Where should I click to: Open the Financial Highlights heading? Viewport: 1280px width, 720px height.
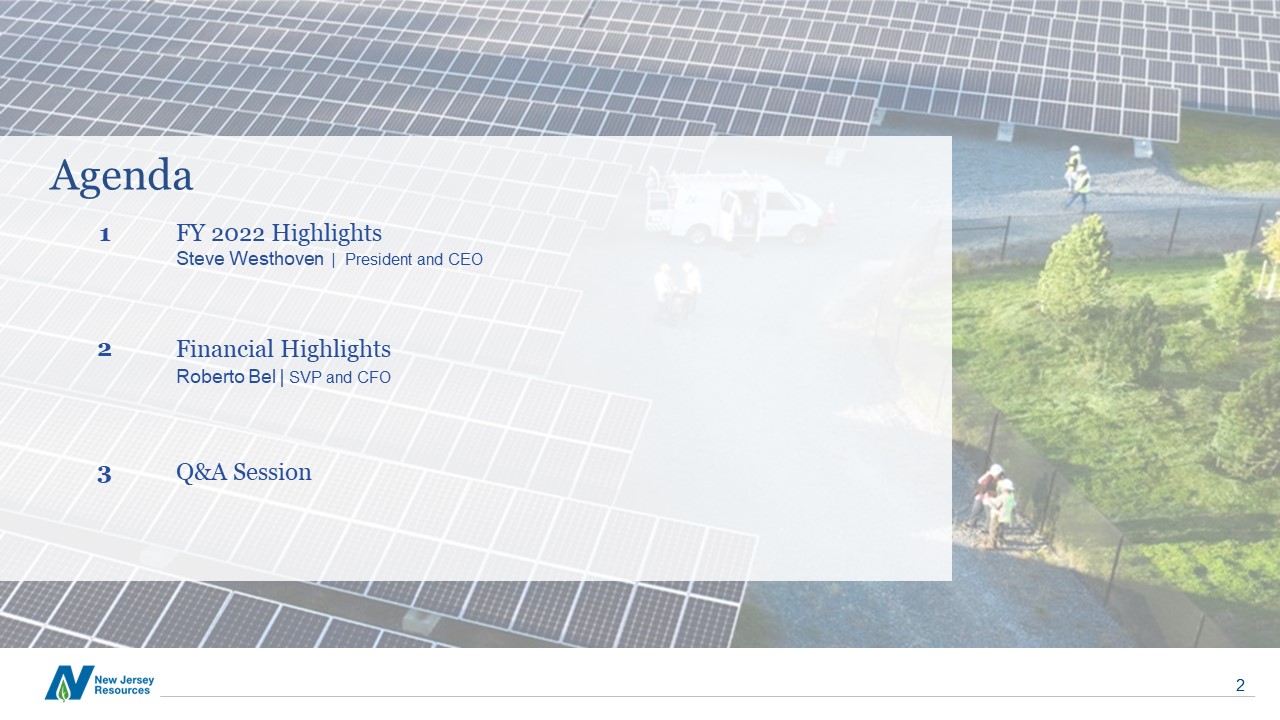click(x=283, y=349)
